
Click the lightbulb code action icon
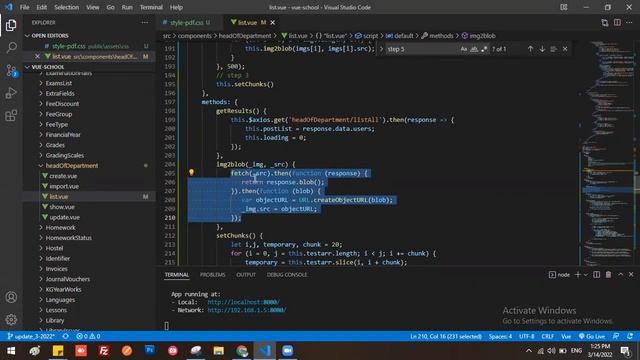pyautogui.click(x=191, y=173)
